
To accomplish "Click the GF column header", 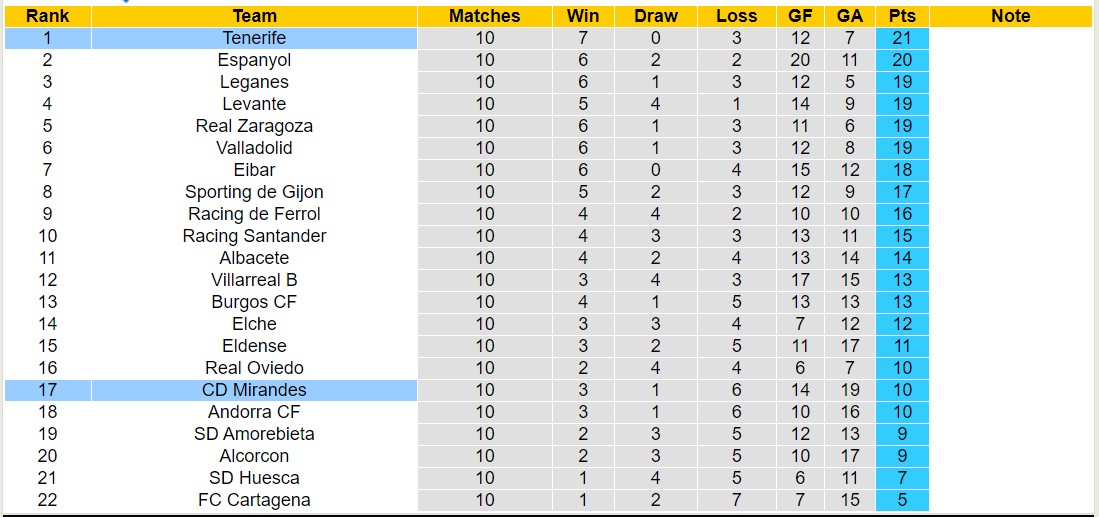I will click(800, 16).
